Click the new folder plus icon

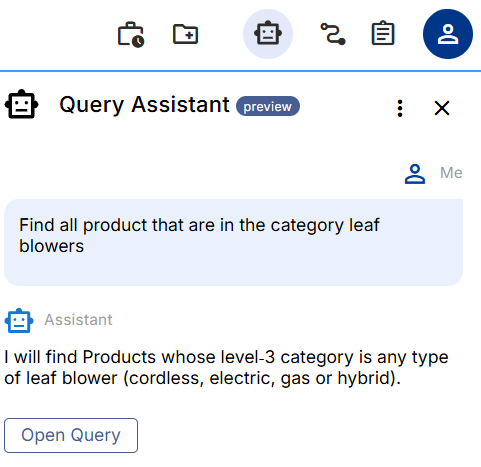click(186, 34)
